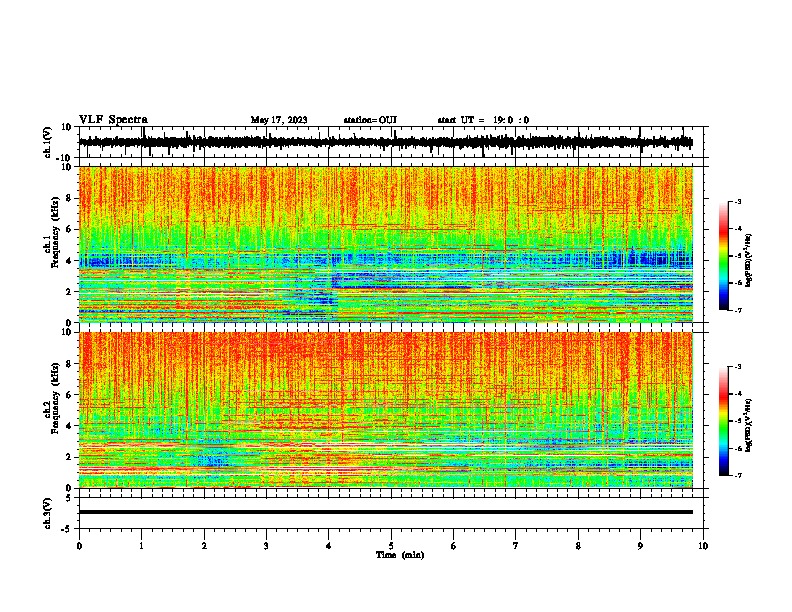Click the ch.3(V) flat trace line
The image size is (792, 612).
click(386, 512)
